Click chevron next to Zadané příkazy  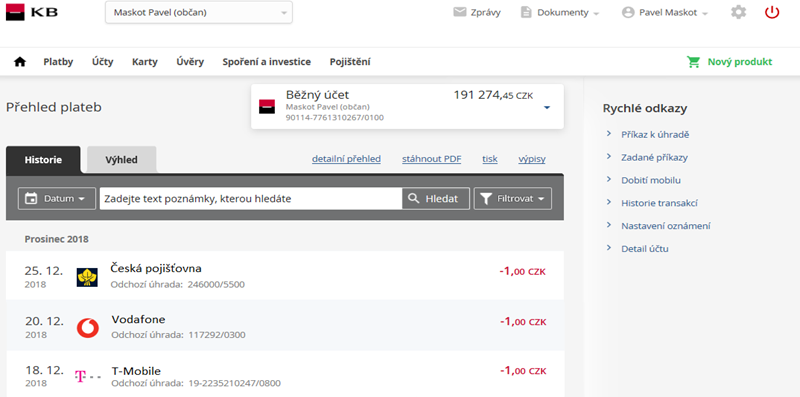pyautogui.click(x=609, y=156)
